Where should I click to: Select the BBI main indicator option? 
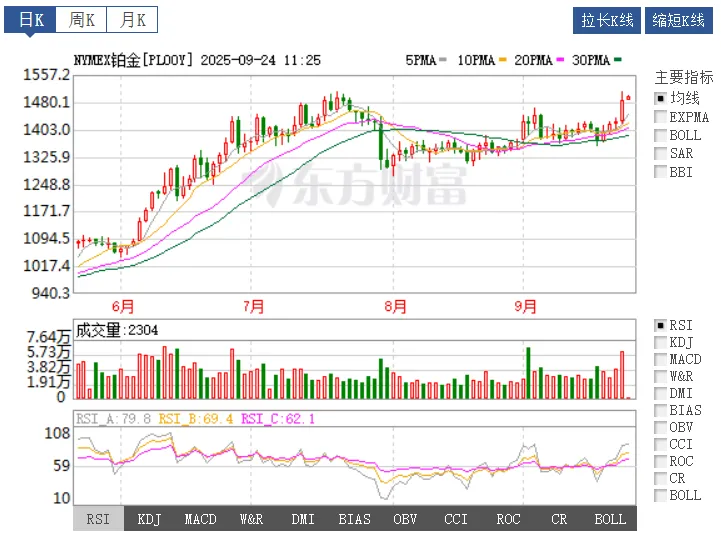pos(660,172)
